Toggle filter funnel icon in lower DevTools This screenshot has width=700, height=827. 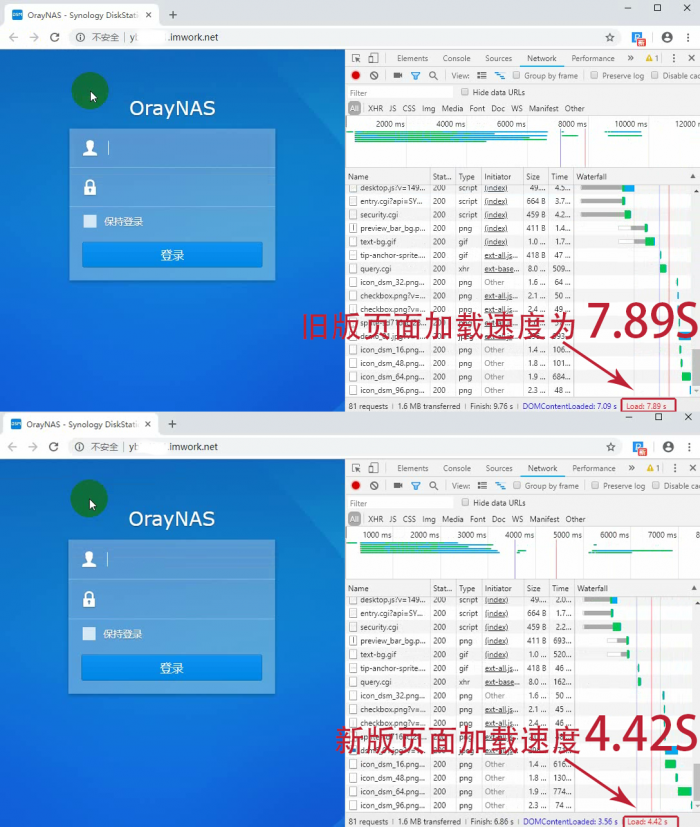pyautogui.click(x=416, y=486)
